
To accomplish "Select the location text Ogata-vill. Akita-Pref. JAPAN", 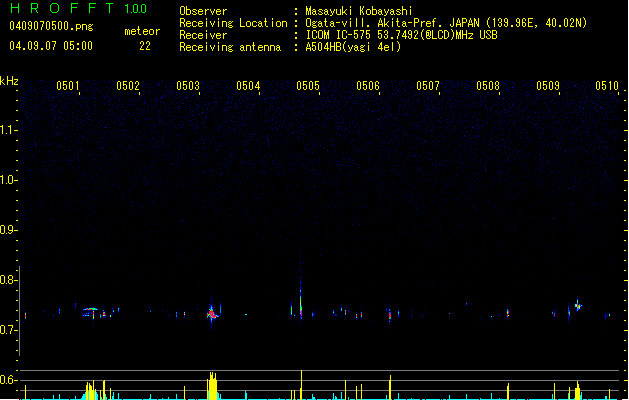I will pyautogui.click(x=392, y=23).
